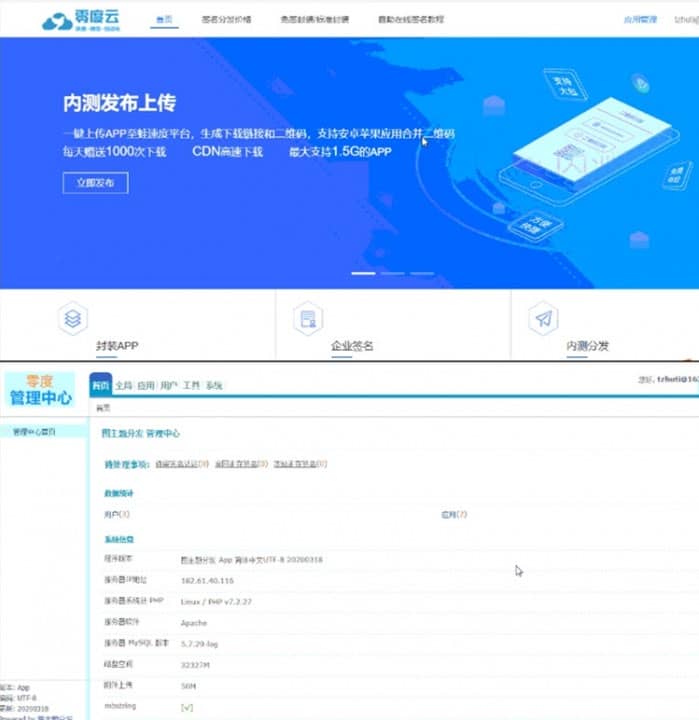Click the MySQL version value 5.7.29-log
Image resolution: width=699 pixels, height=720 pixels.
point(199,644)
